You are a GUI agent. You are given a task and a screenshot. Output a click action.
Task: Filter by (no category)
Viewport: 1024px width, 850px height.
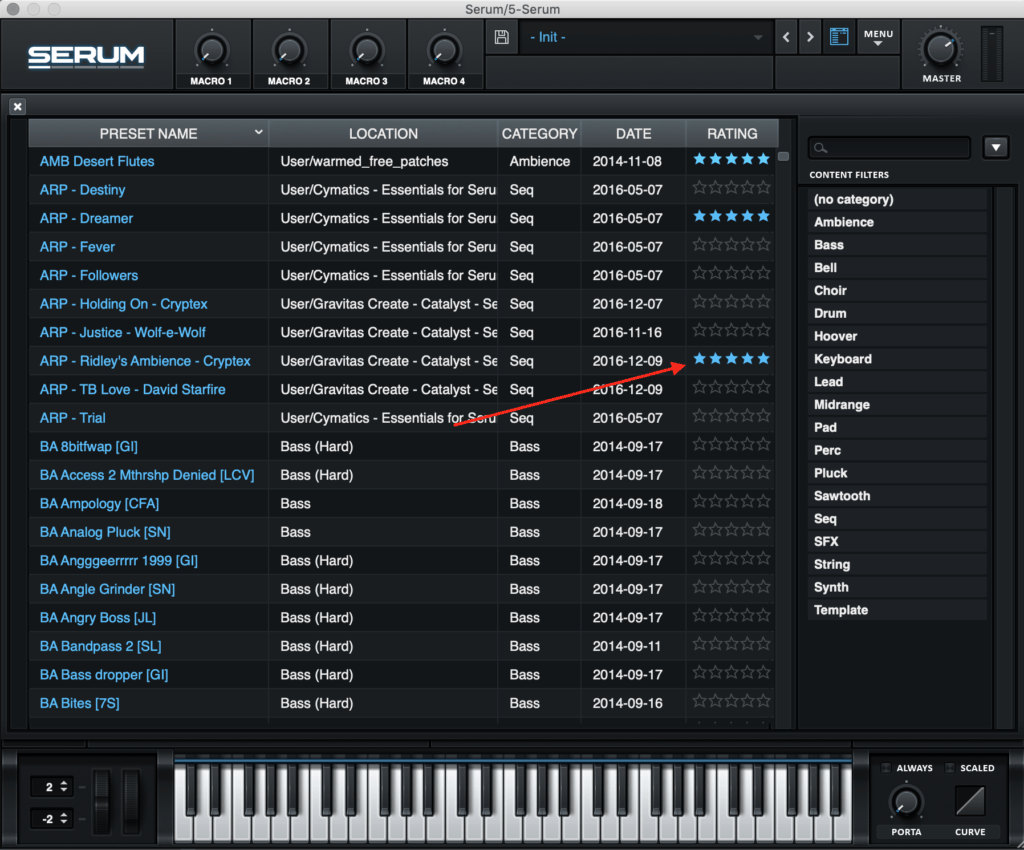coord(897,199)
